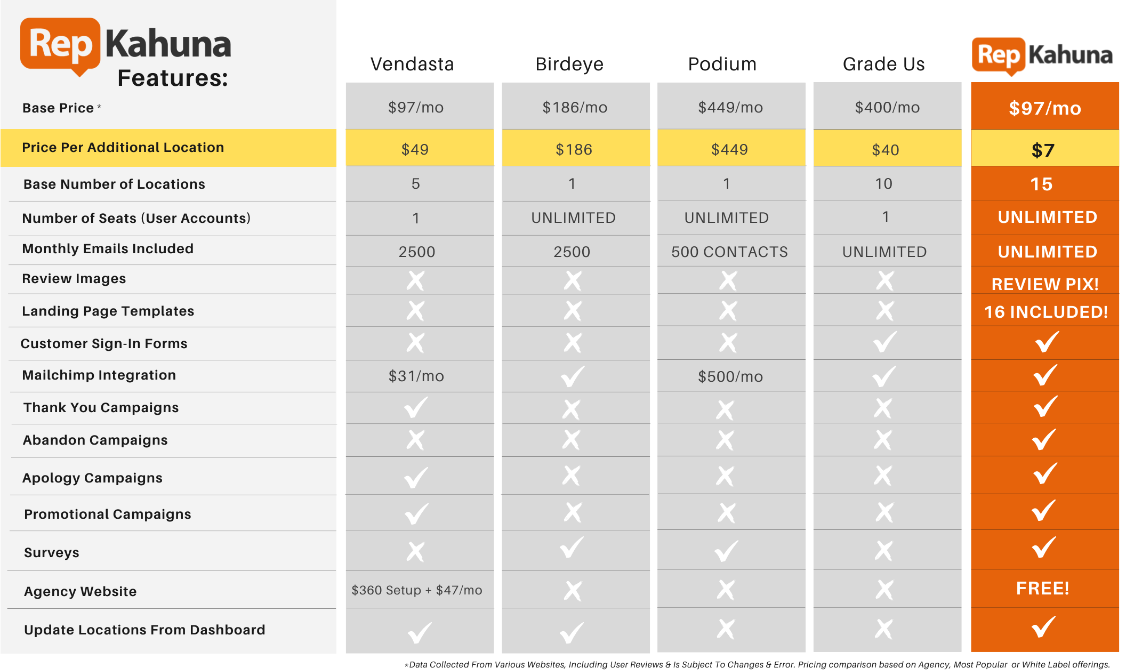Click Podium's X mark for Landing Page Templates
This screenshot has width=1134, height=671.
728,311
